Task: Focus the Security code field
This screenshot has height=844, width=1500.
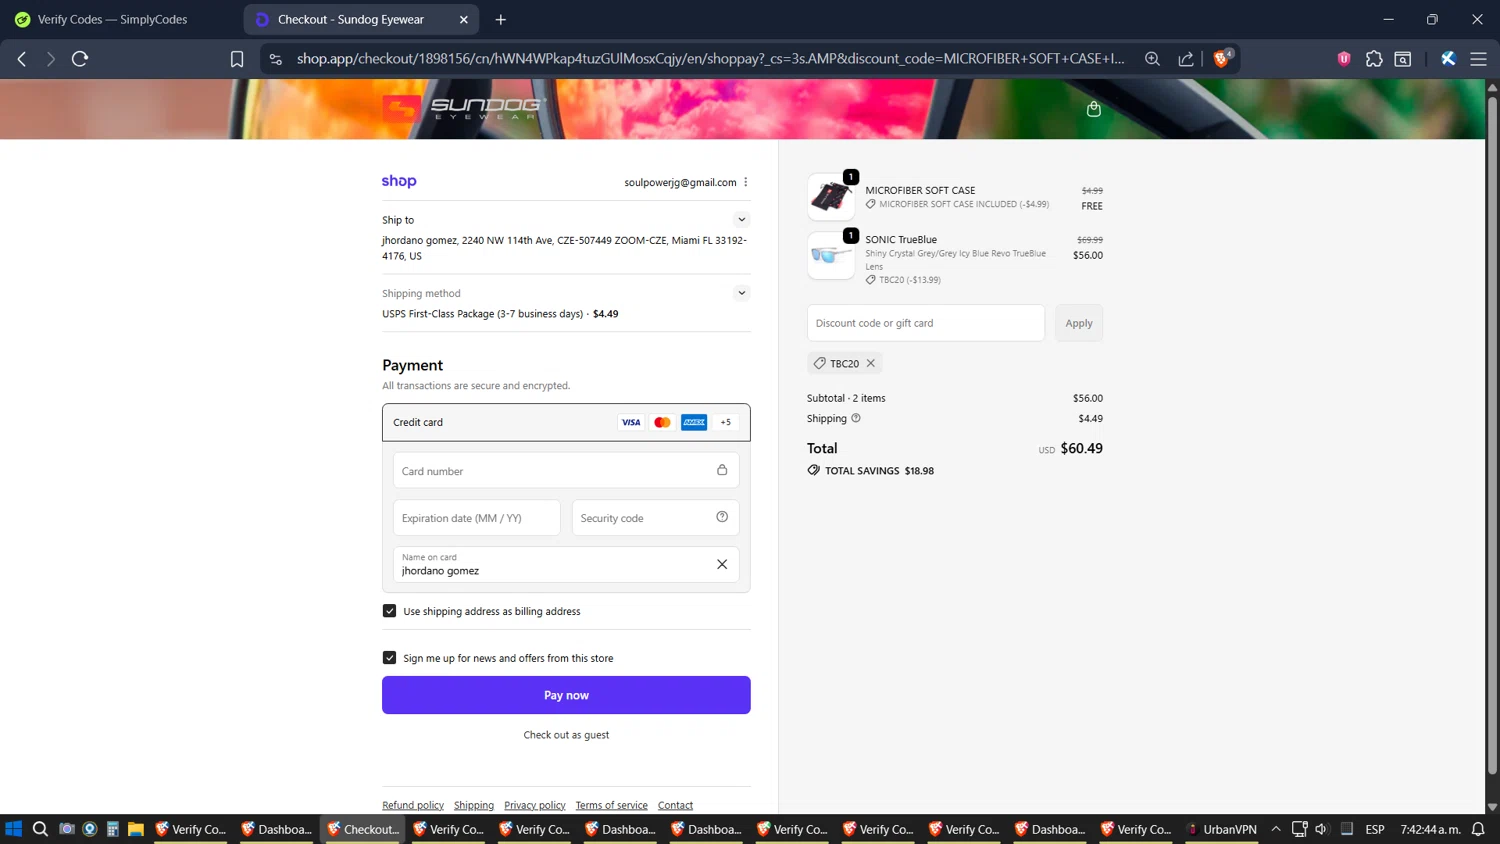Action: click(x=655, y=517)
